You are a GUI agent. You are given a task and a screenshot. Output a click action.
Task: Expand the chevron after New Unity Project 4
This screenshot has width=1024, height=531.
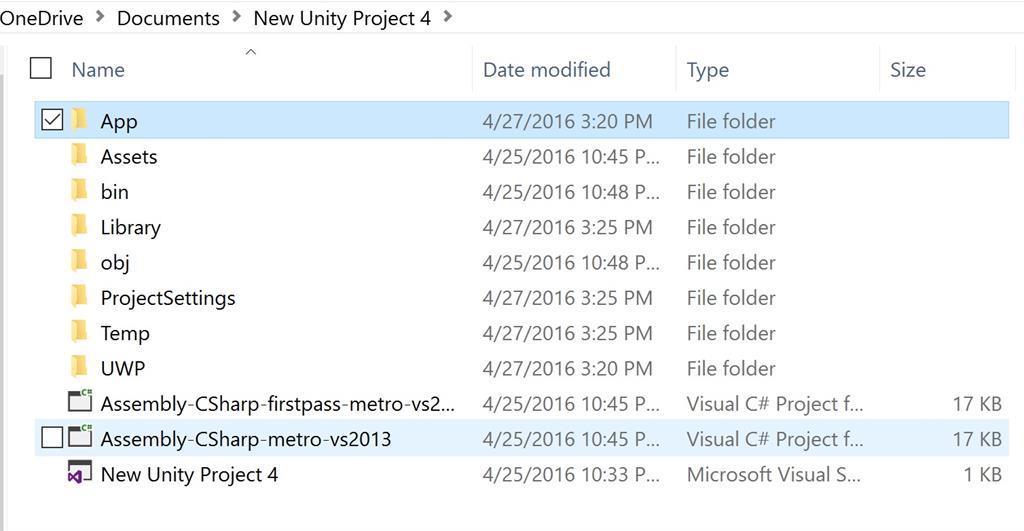click(447, 17)
